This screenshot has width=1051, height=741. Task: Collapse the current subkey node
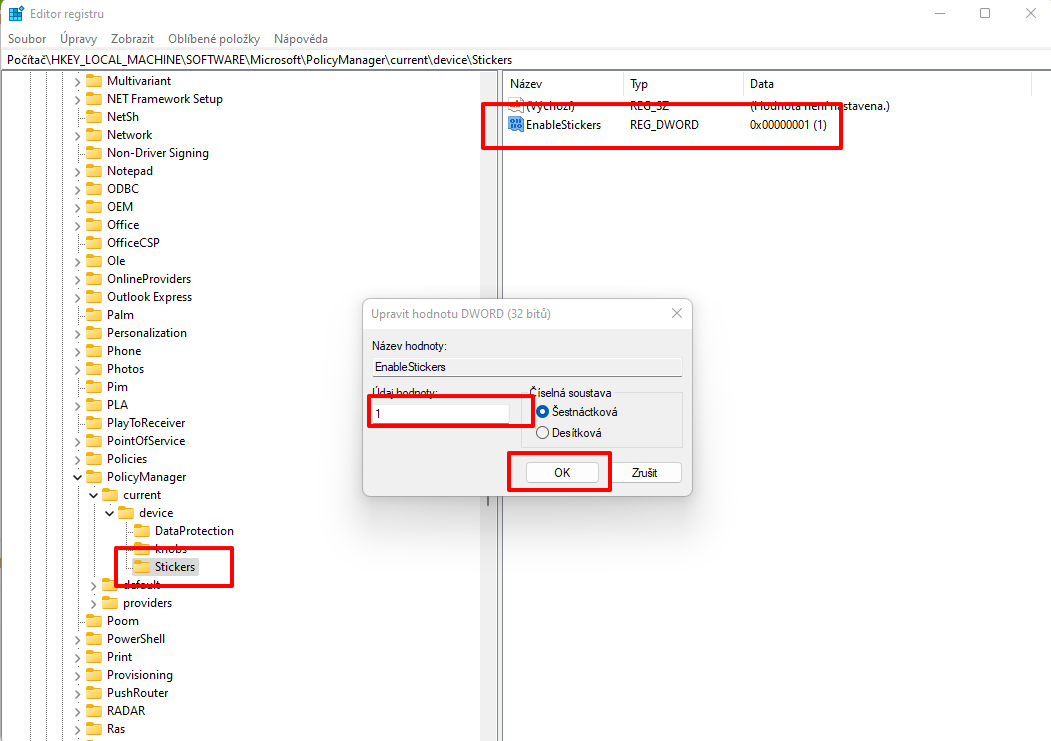coord(93,496)
